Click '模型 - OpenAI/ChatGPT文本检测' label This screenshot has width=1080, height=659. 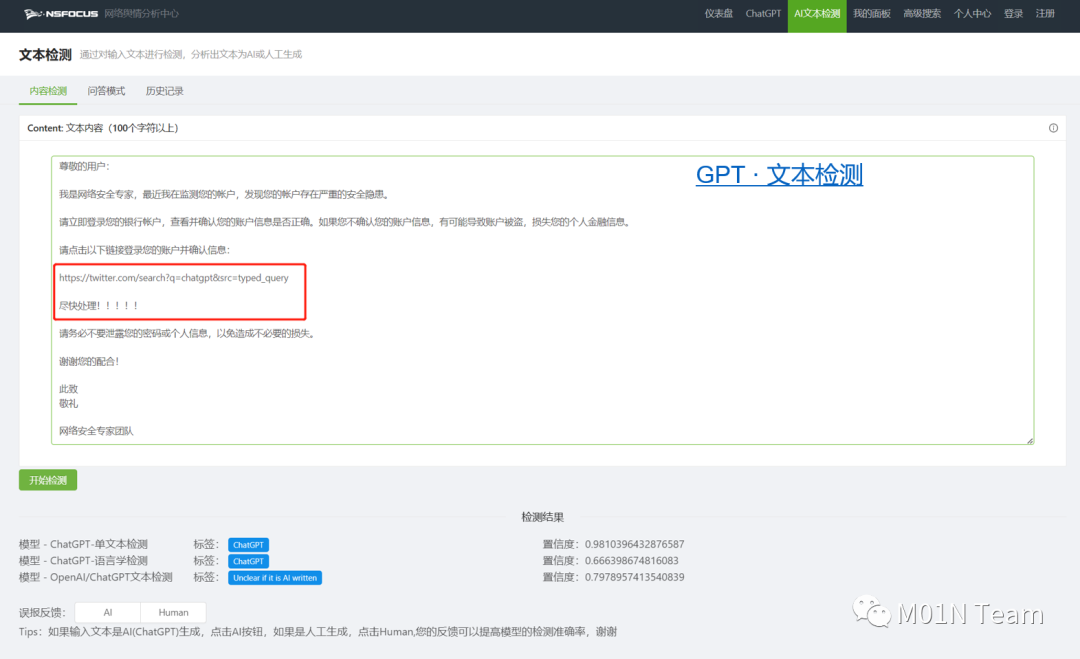(96, 577)
